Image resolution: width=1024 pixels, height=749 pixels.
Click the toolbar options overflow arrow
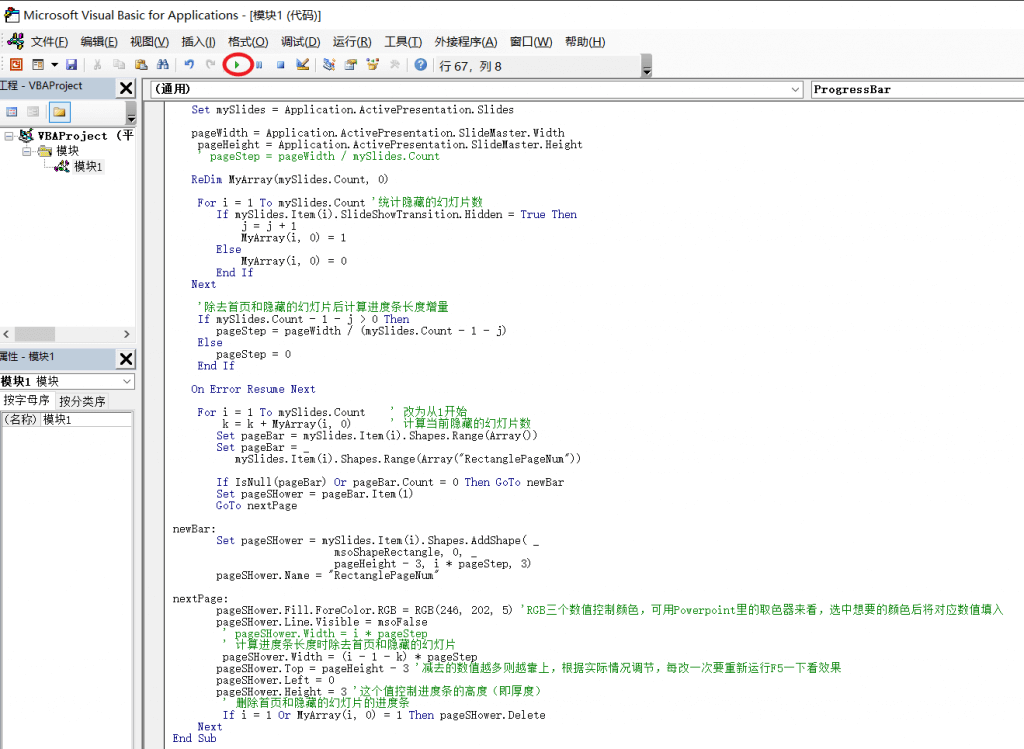pyautogui.click(x=647, y=66)
